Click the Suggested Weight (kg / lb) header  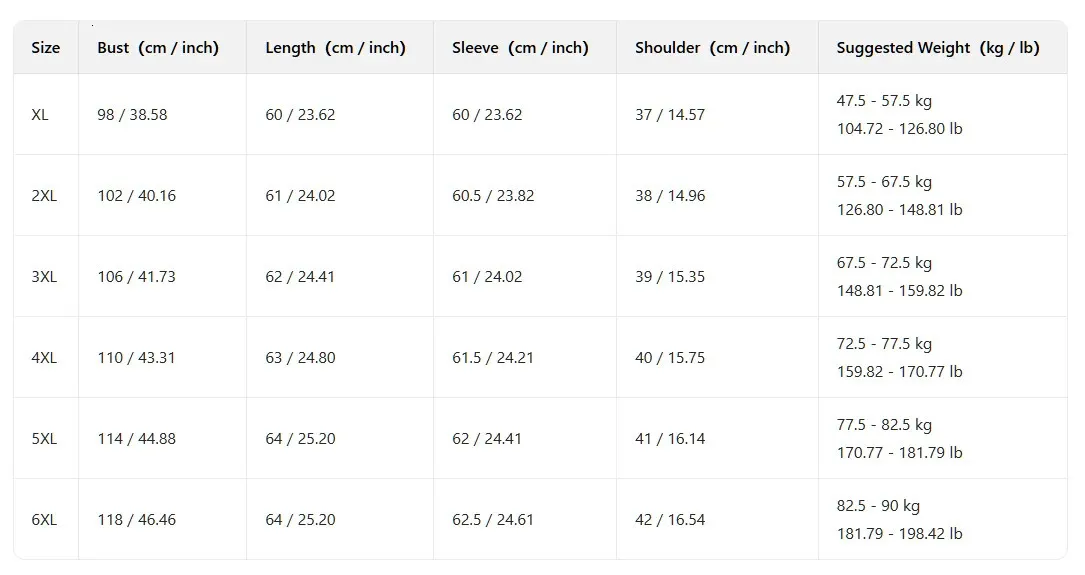click(x=938, y=48)
